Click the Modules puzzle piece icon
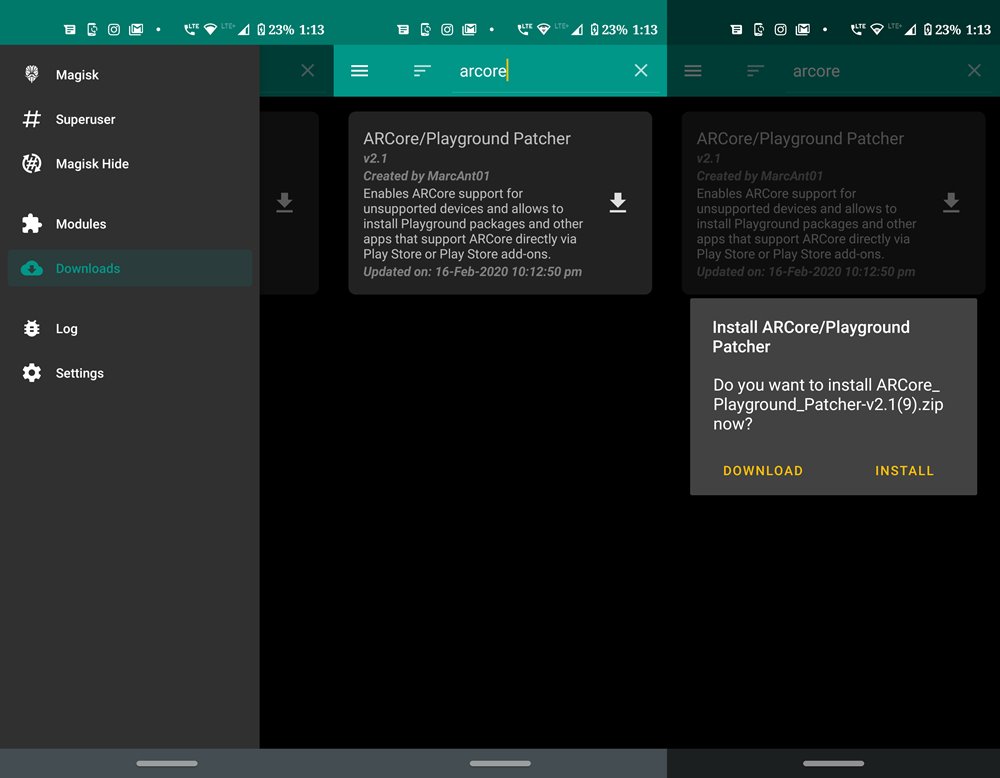1000x778 pixels. 31,223
